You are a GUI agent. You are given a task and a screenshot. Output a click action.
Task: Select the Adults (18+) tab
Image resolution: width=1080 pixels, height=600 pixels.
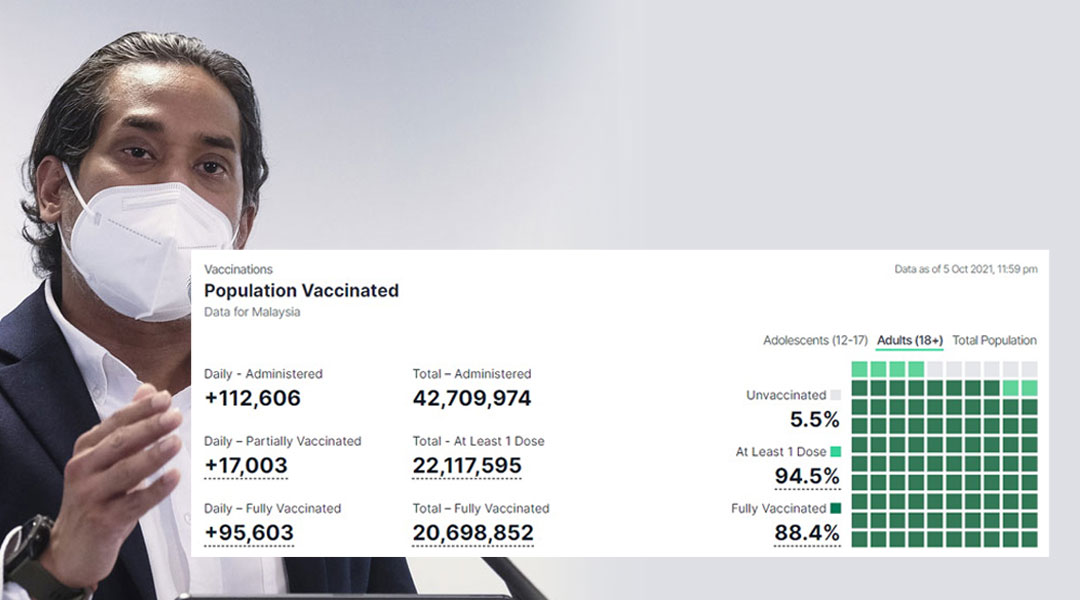pos(909,340)
